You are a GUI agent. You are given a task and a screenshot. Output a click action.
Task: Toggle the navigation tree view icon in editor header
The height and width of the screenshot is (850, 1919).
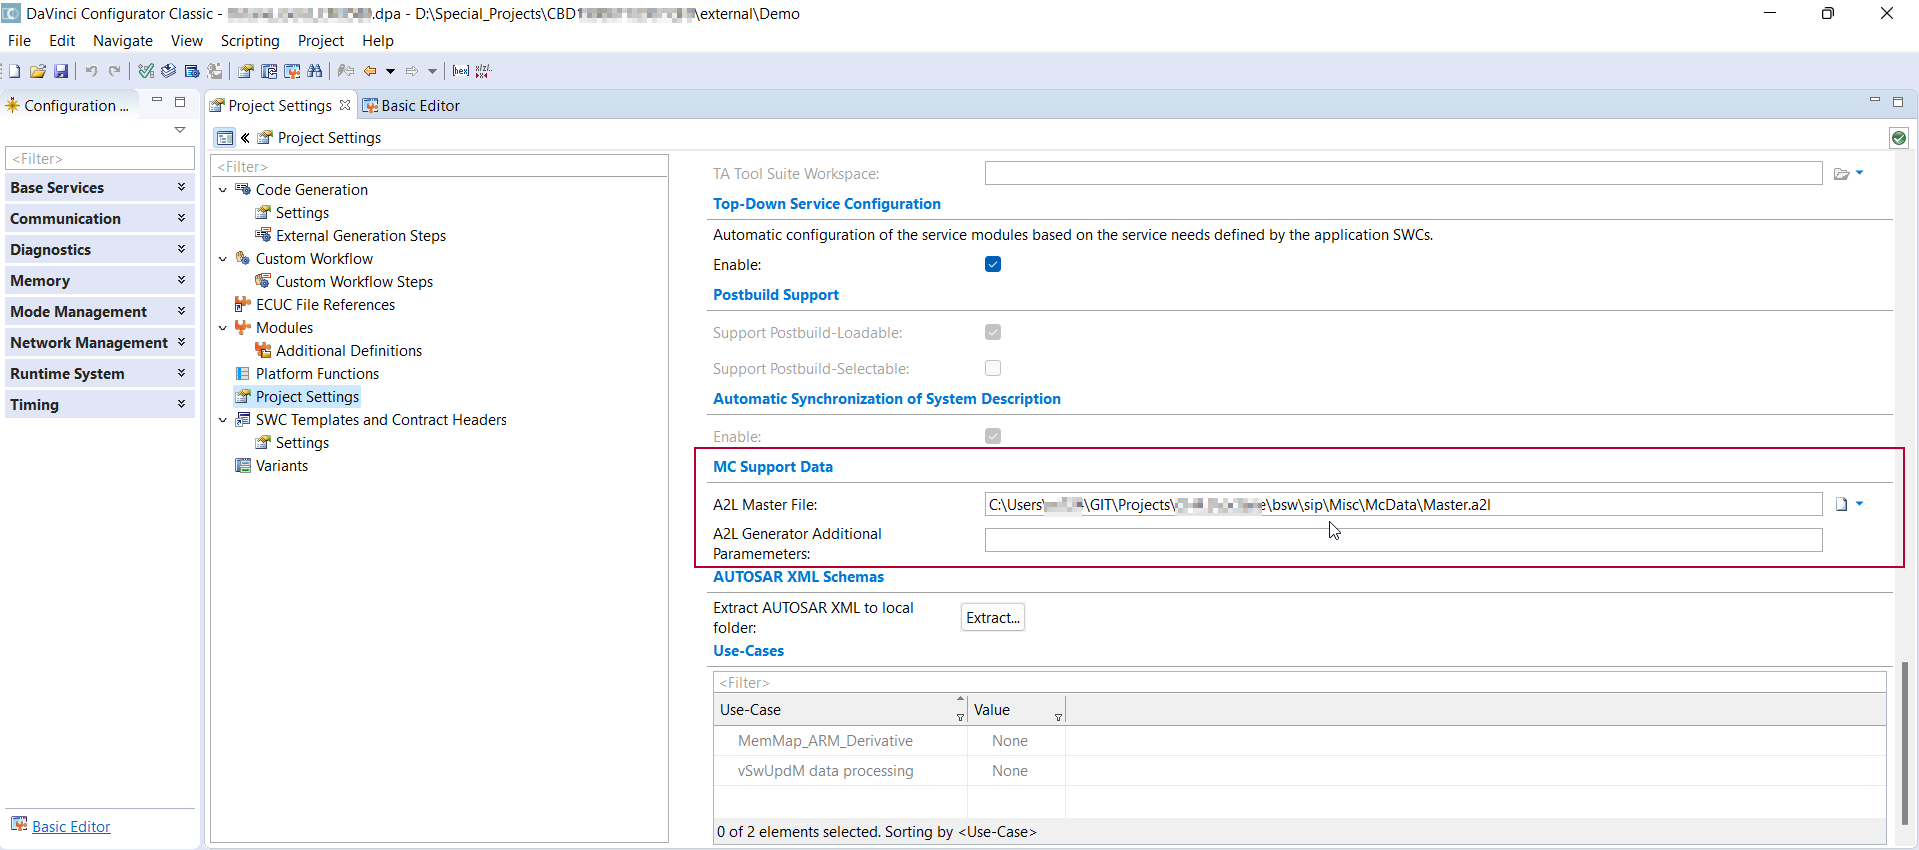[225, 138]
